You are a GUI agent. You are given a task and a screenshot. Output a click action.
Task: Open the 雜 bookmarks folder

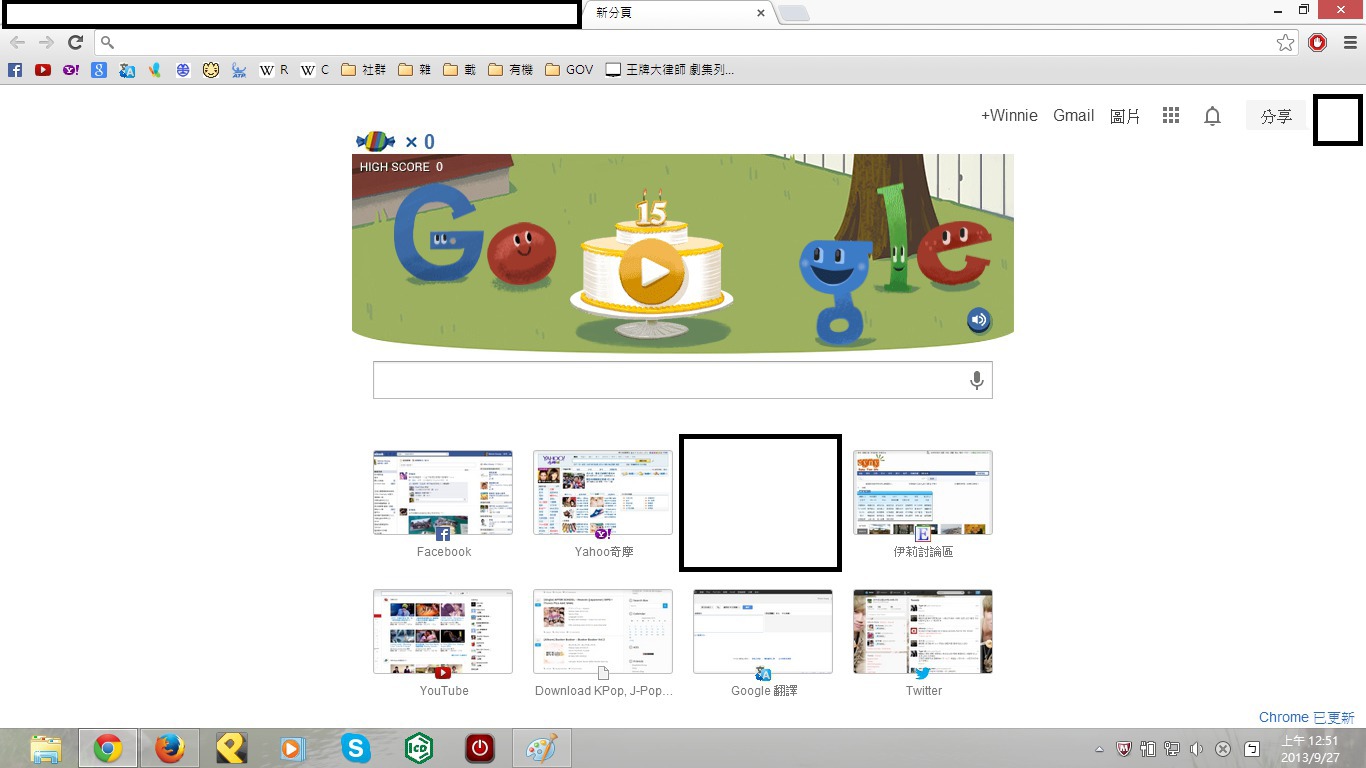(x=415, y=70)
